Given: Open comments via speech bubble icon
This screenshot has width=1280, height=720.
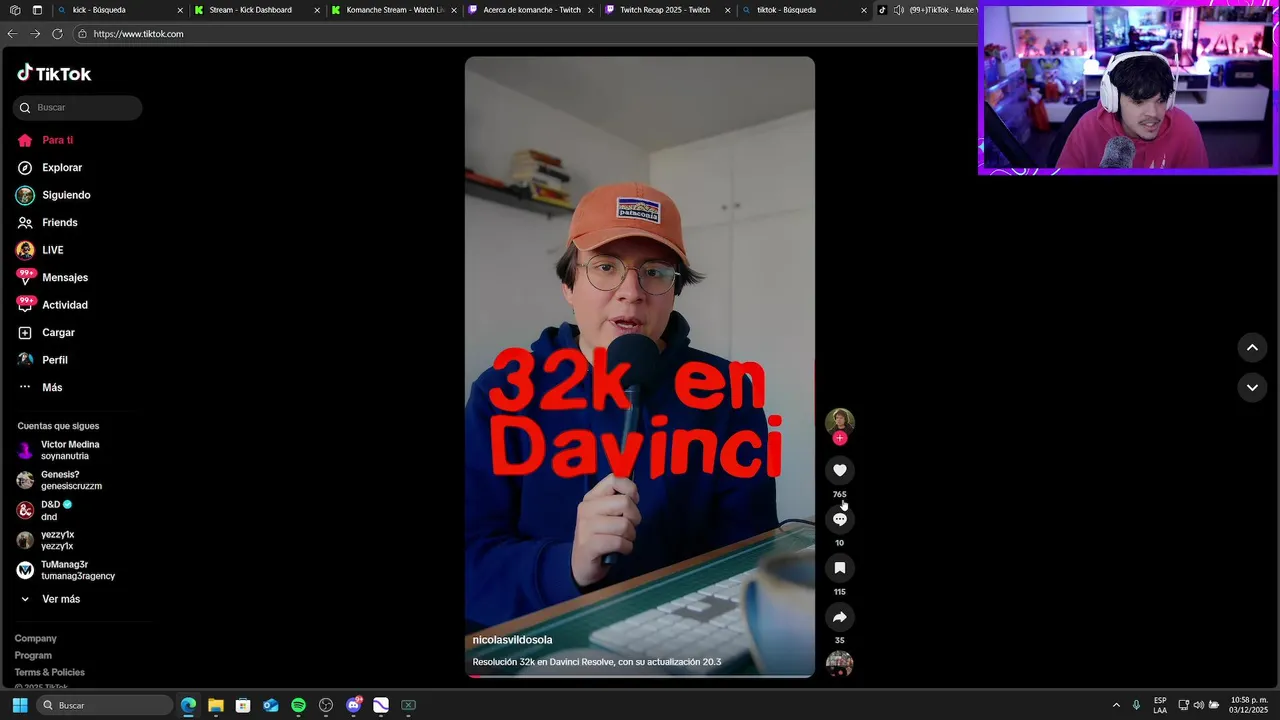Looking at the screenshot, I should [x=840, y=519].
